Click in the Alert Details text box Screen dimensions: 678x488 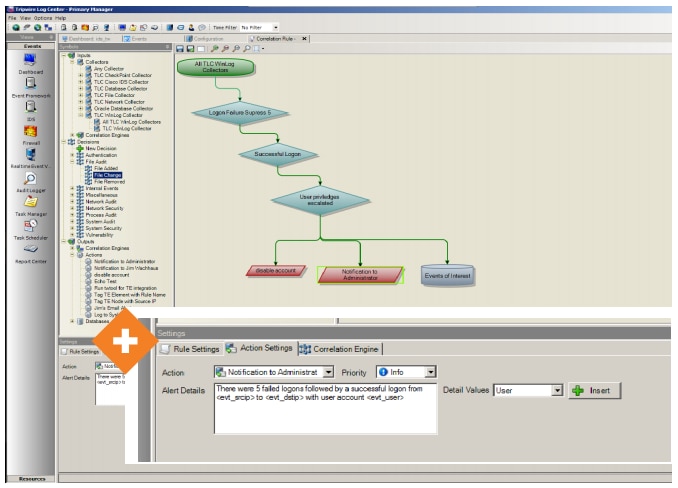(x=326, y=408)
